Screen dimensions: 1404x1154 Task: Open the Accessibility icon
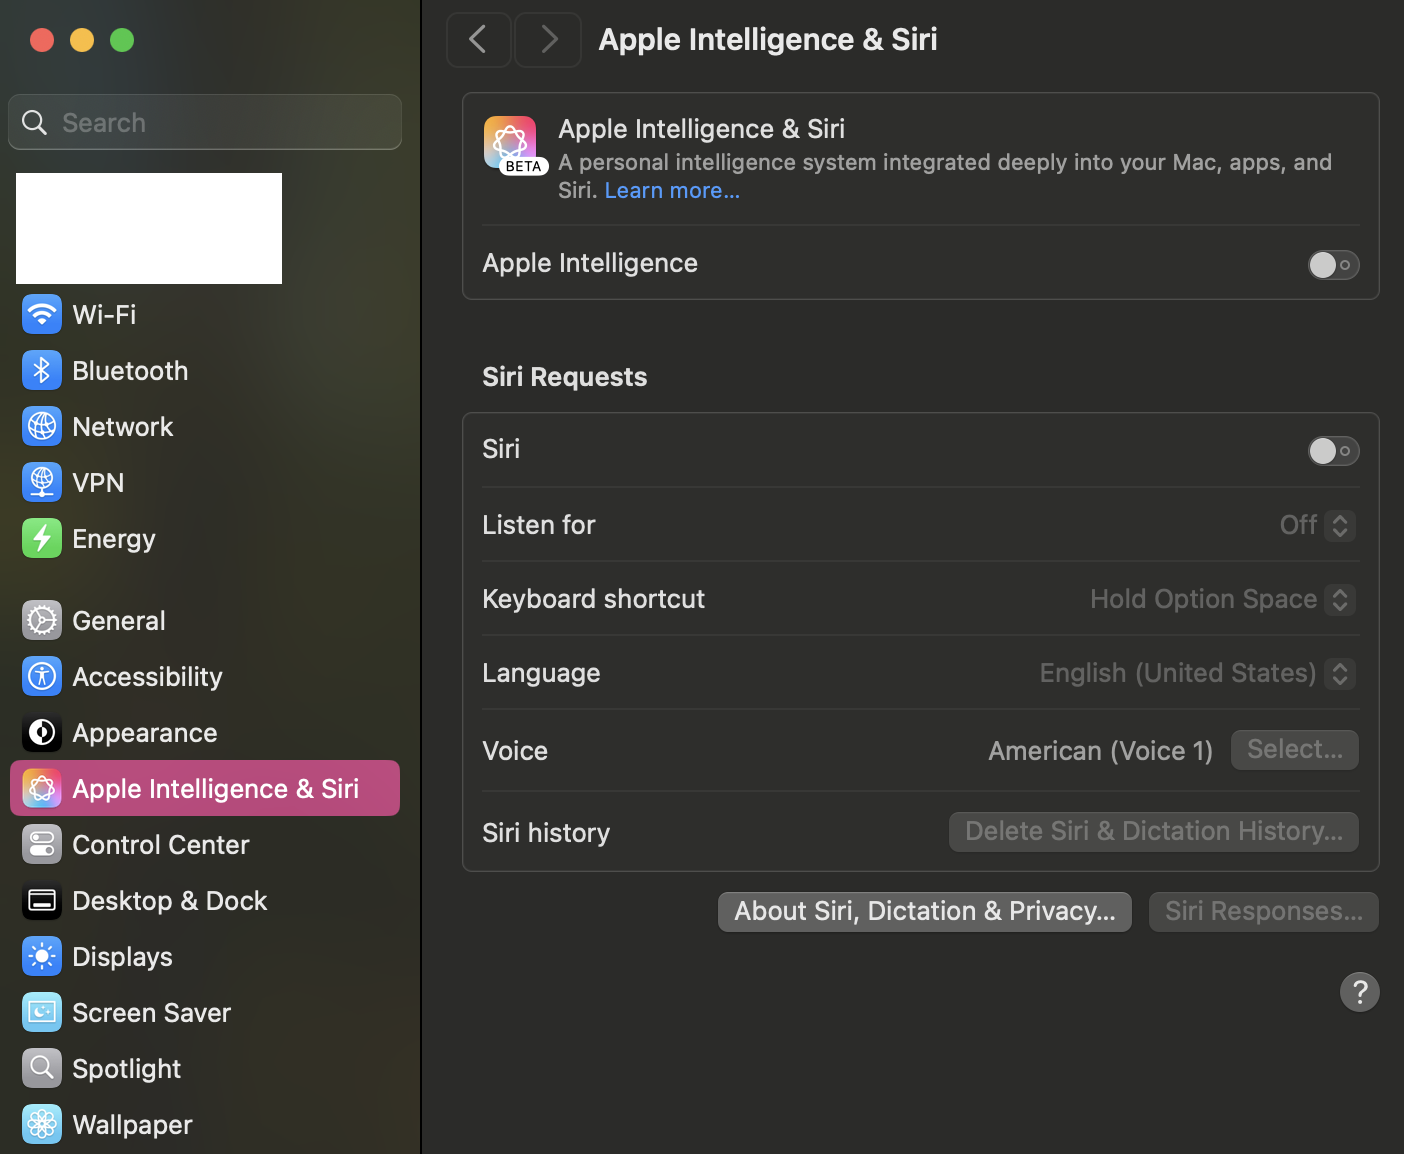[x=42, y=677]
